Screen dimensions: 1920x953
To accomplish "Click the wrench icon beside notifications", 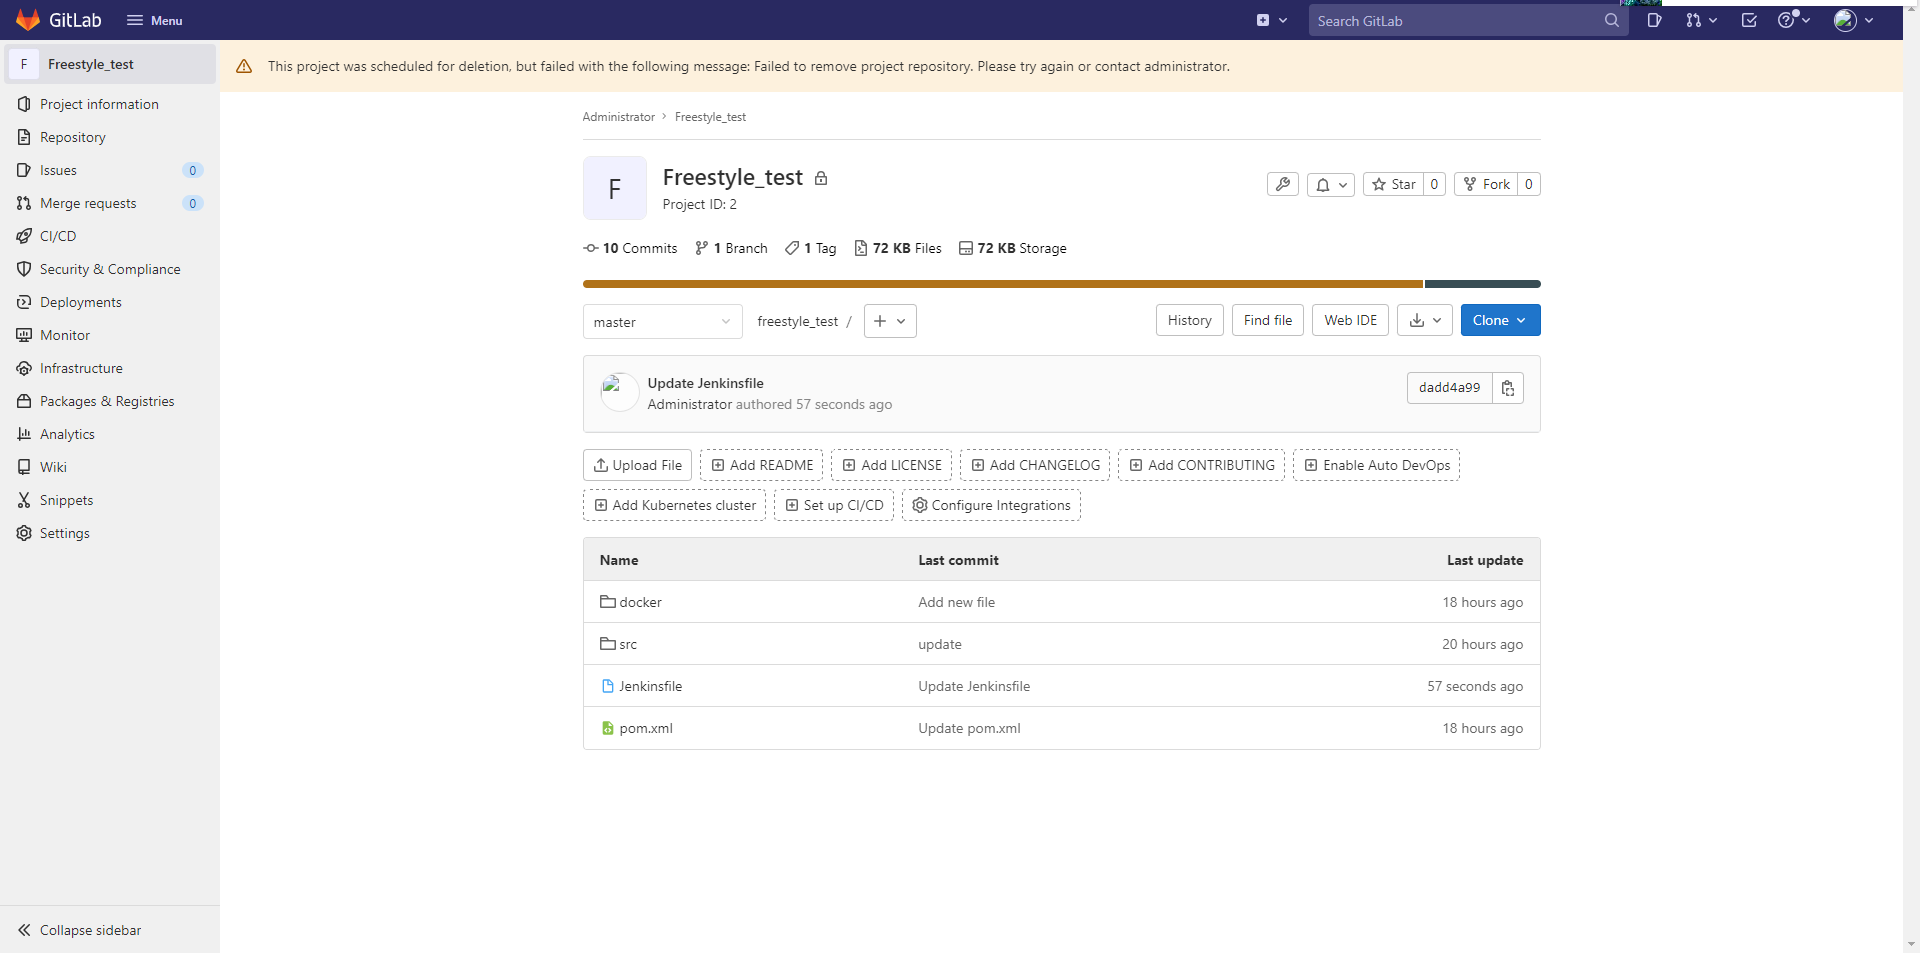I will (1282, 184).
